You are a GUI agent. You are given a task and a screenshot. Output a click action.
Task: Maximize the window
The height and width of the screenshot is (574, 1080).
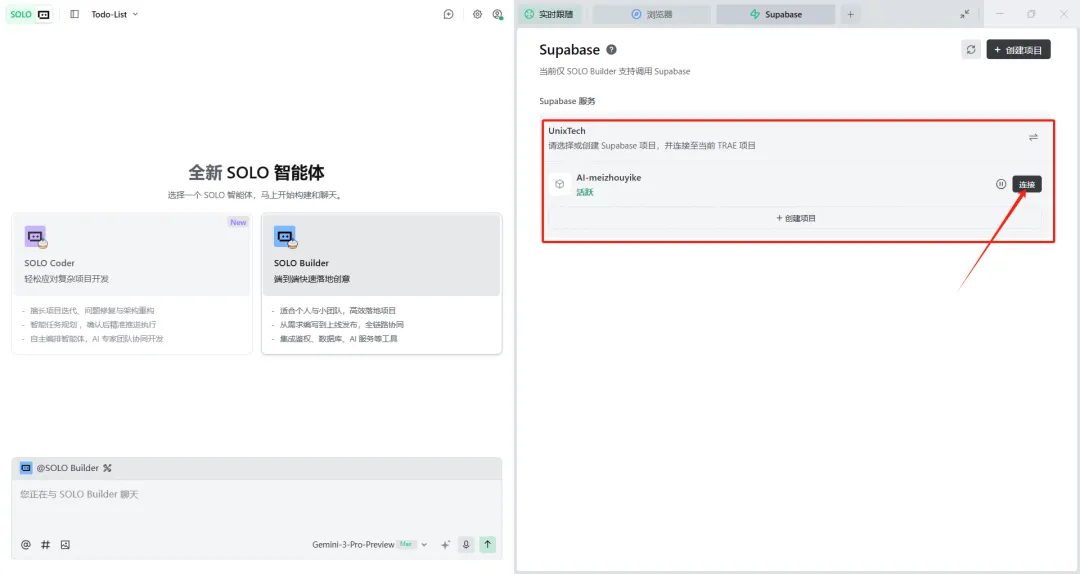(x=1031, y=14)
